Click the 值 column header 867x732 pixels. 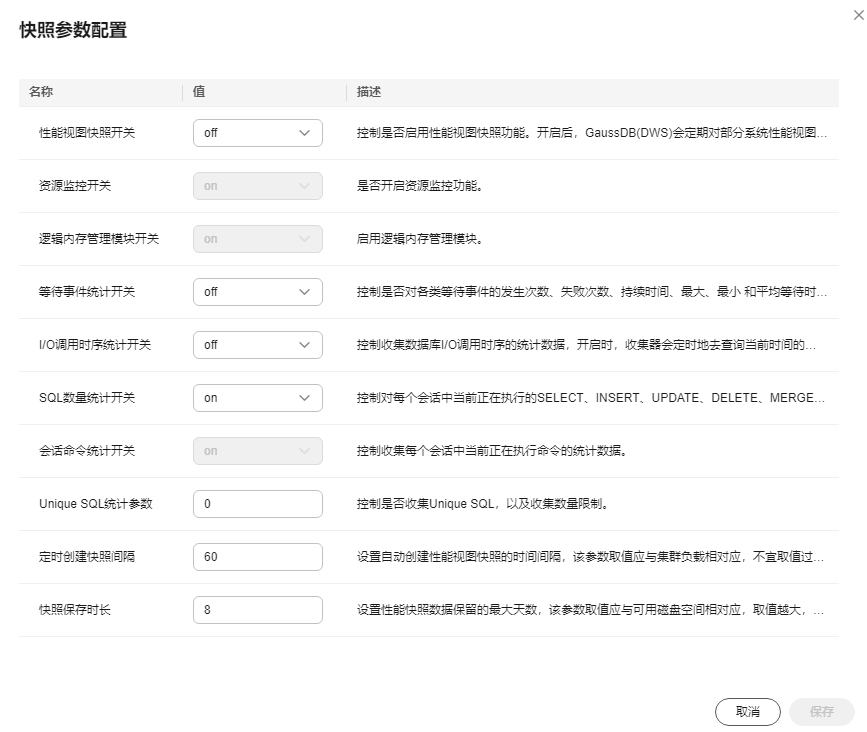(199, 92)
